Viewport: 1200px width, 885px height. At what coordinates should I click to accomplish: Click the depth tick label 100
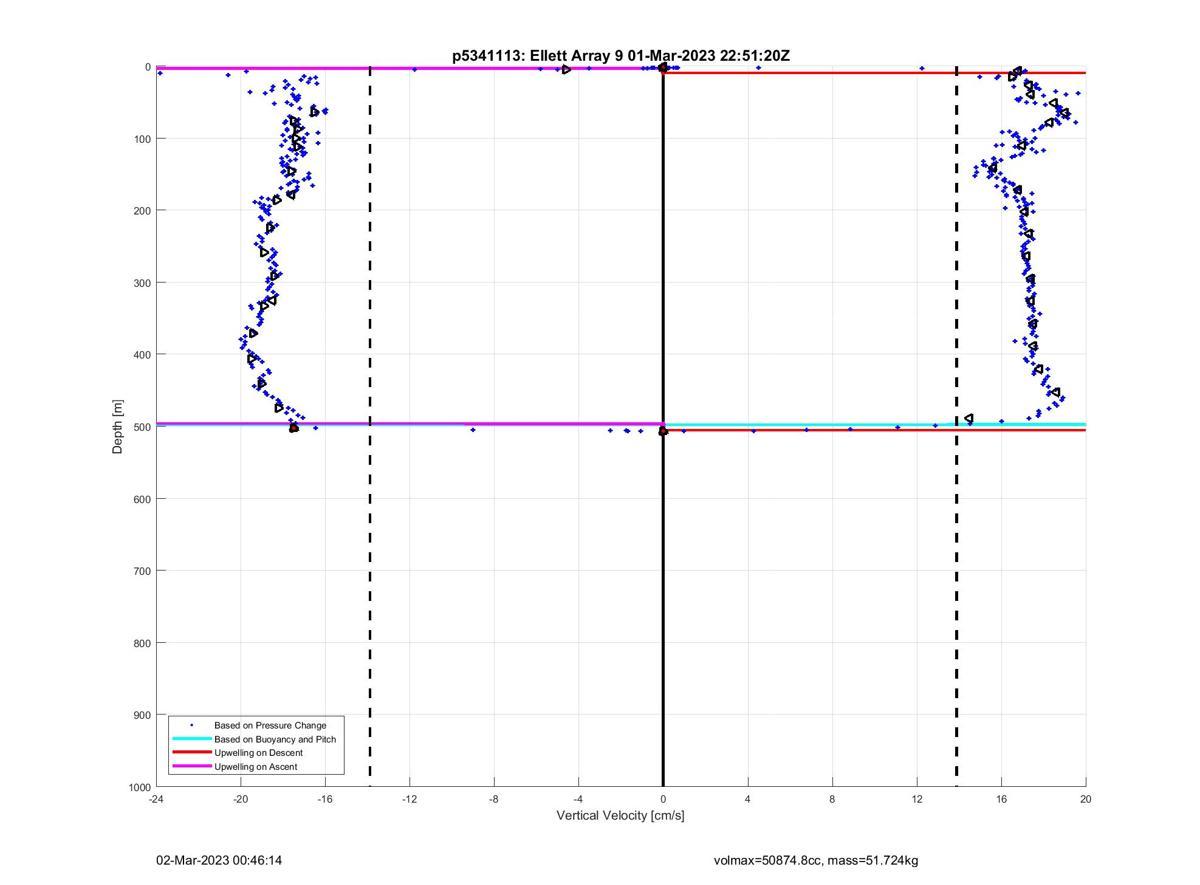point(142,139)
